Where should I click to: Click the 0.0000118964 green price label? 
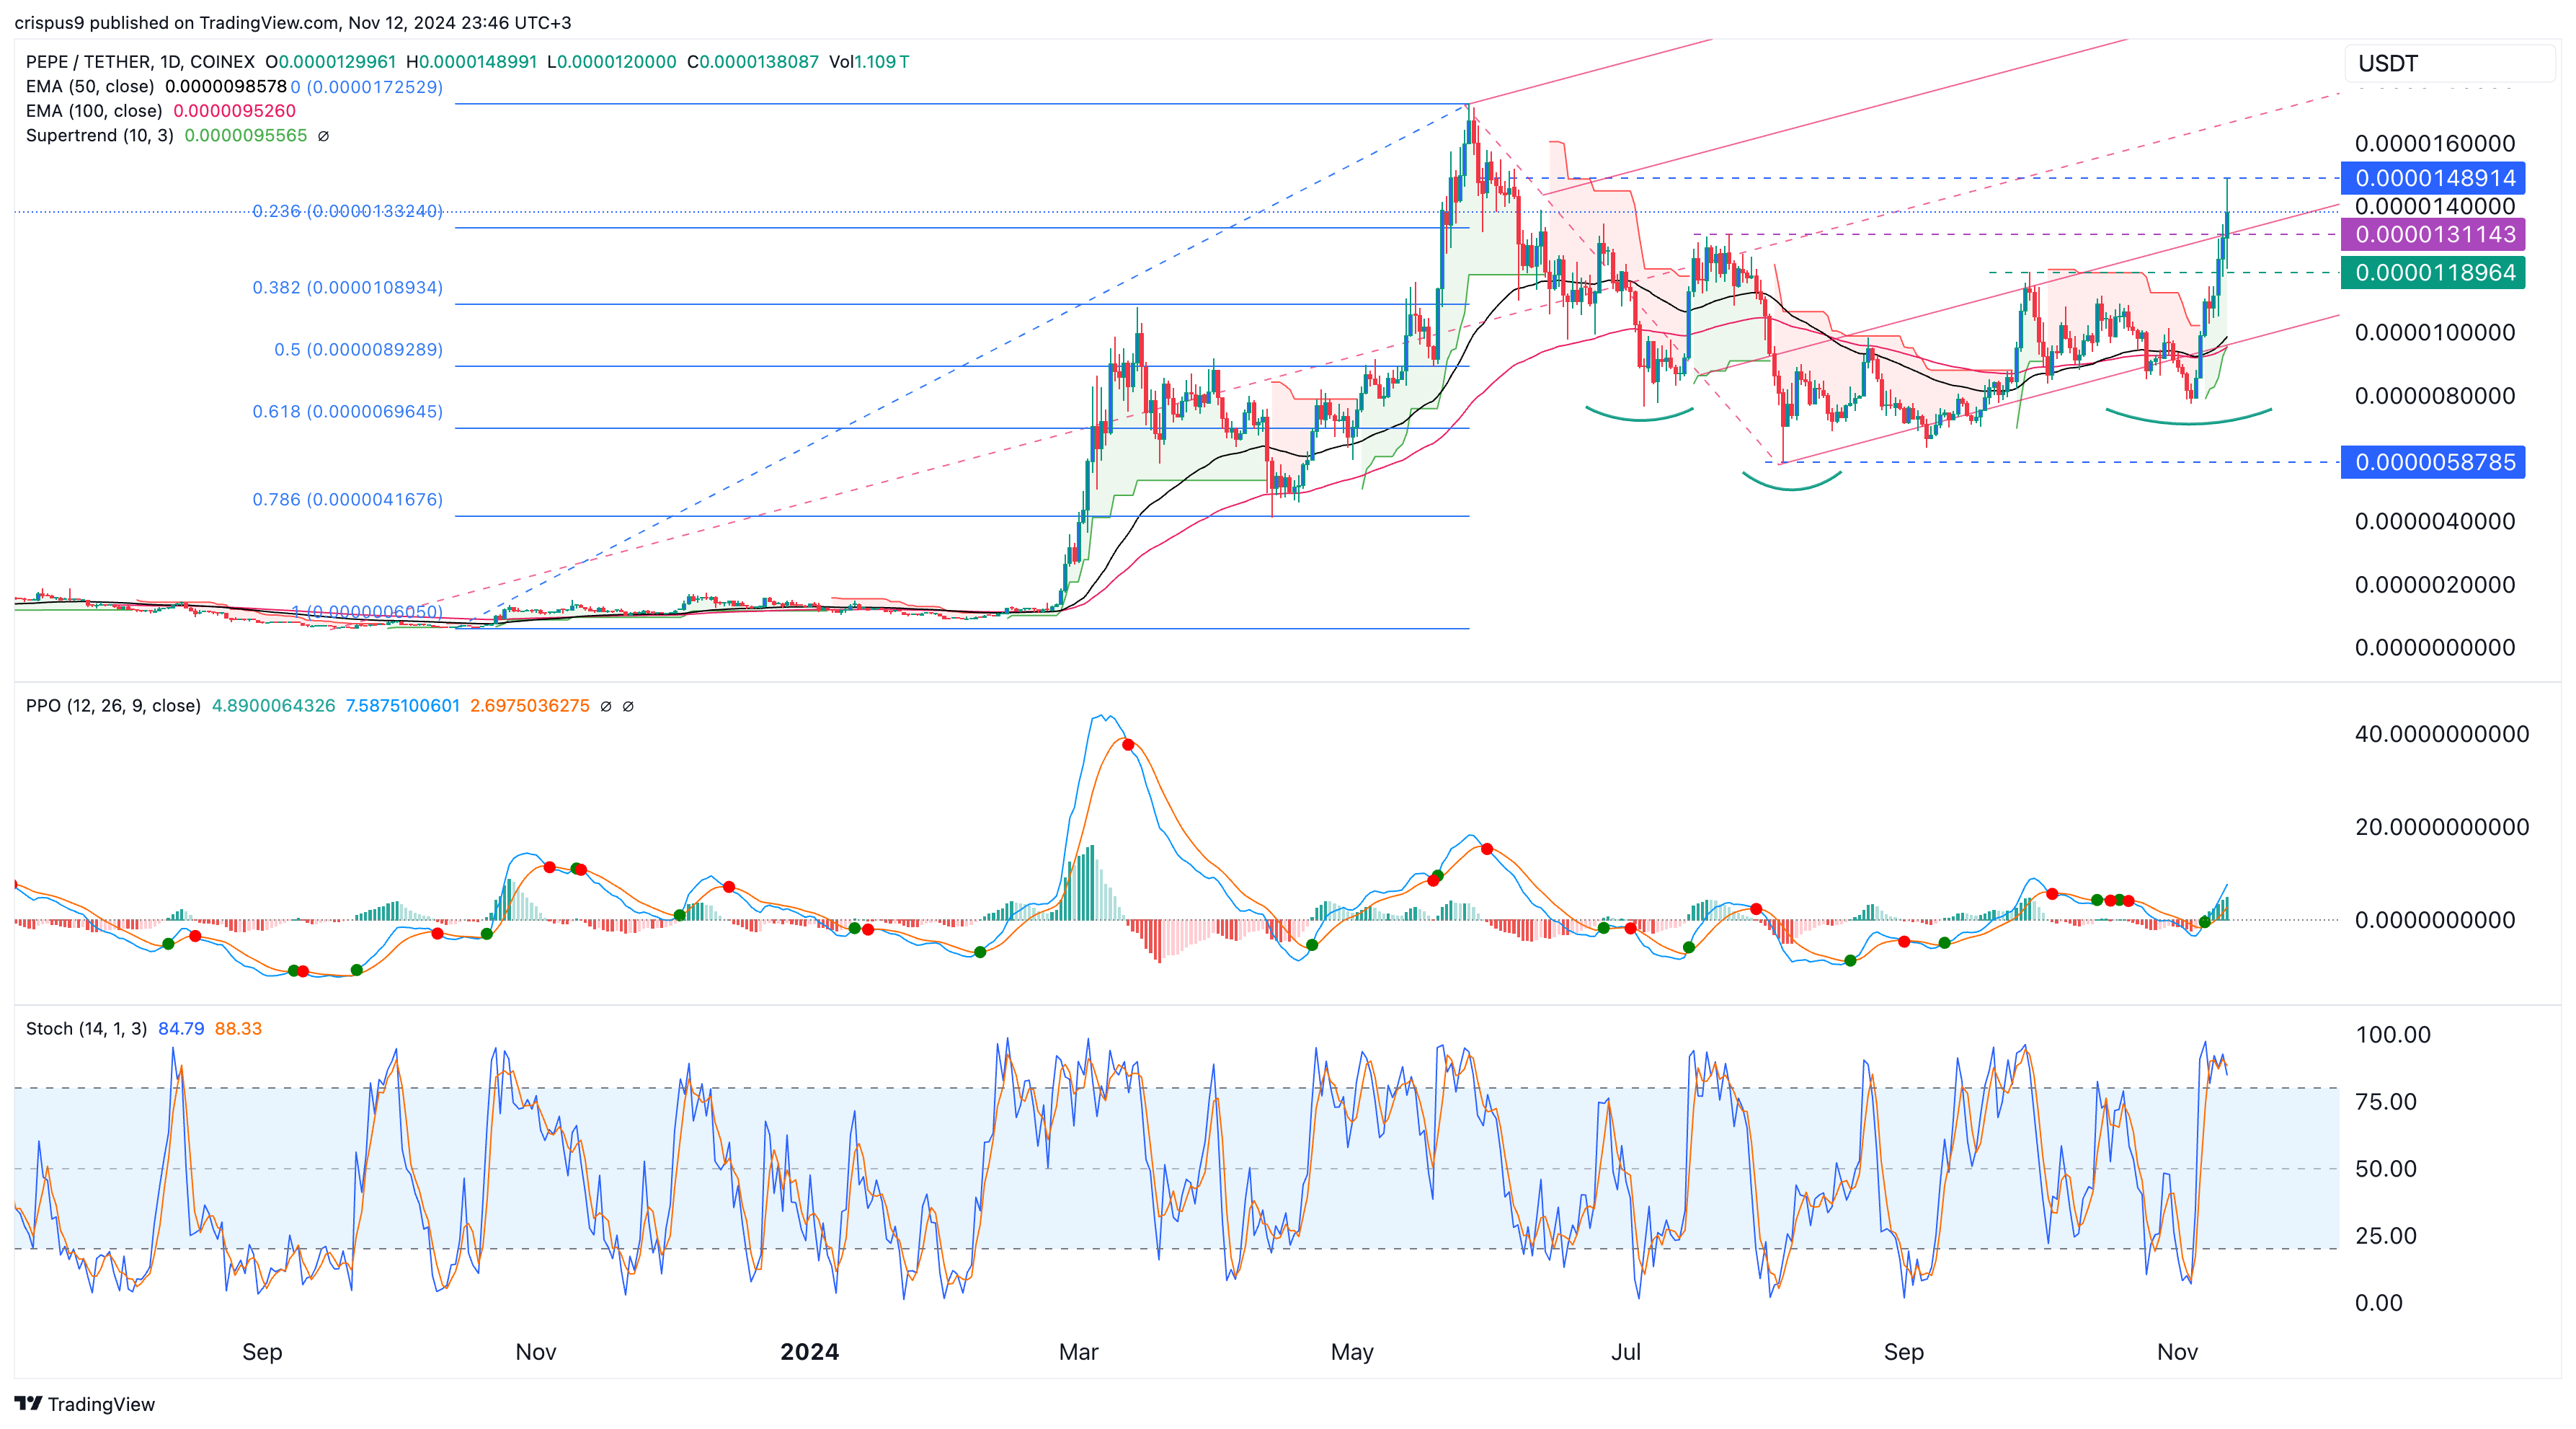(2433, 272)
